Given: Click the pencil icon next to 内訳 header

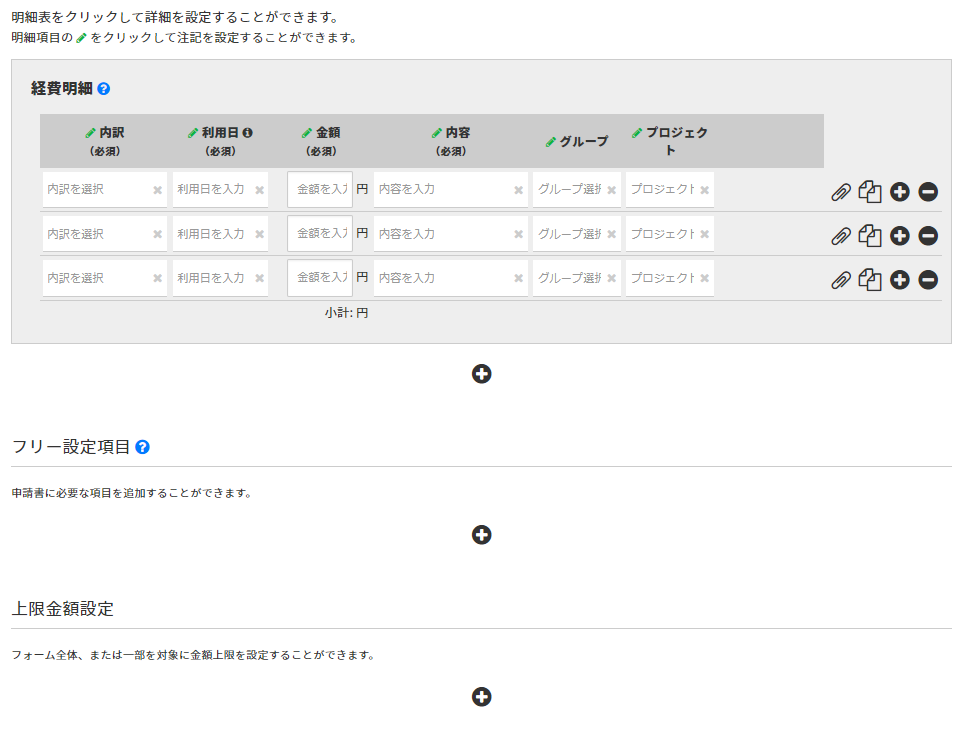Looking at the screenshot, I should (x=91, y=132).
